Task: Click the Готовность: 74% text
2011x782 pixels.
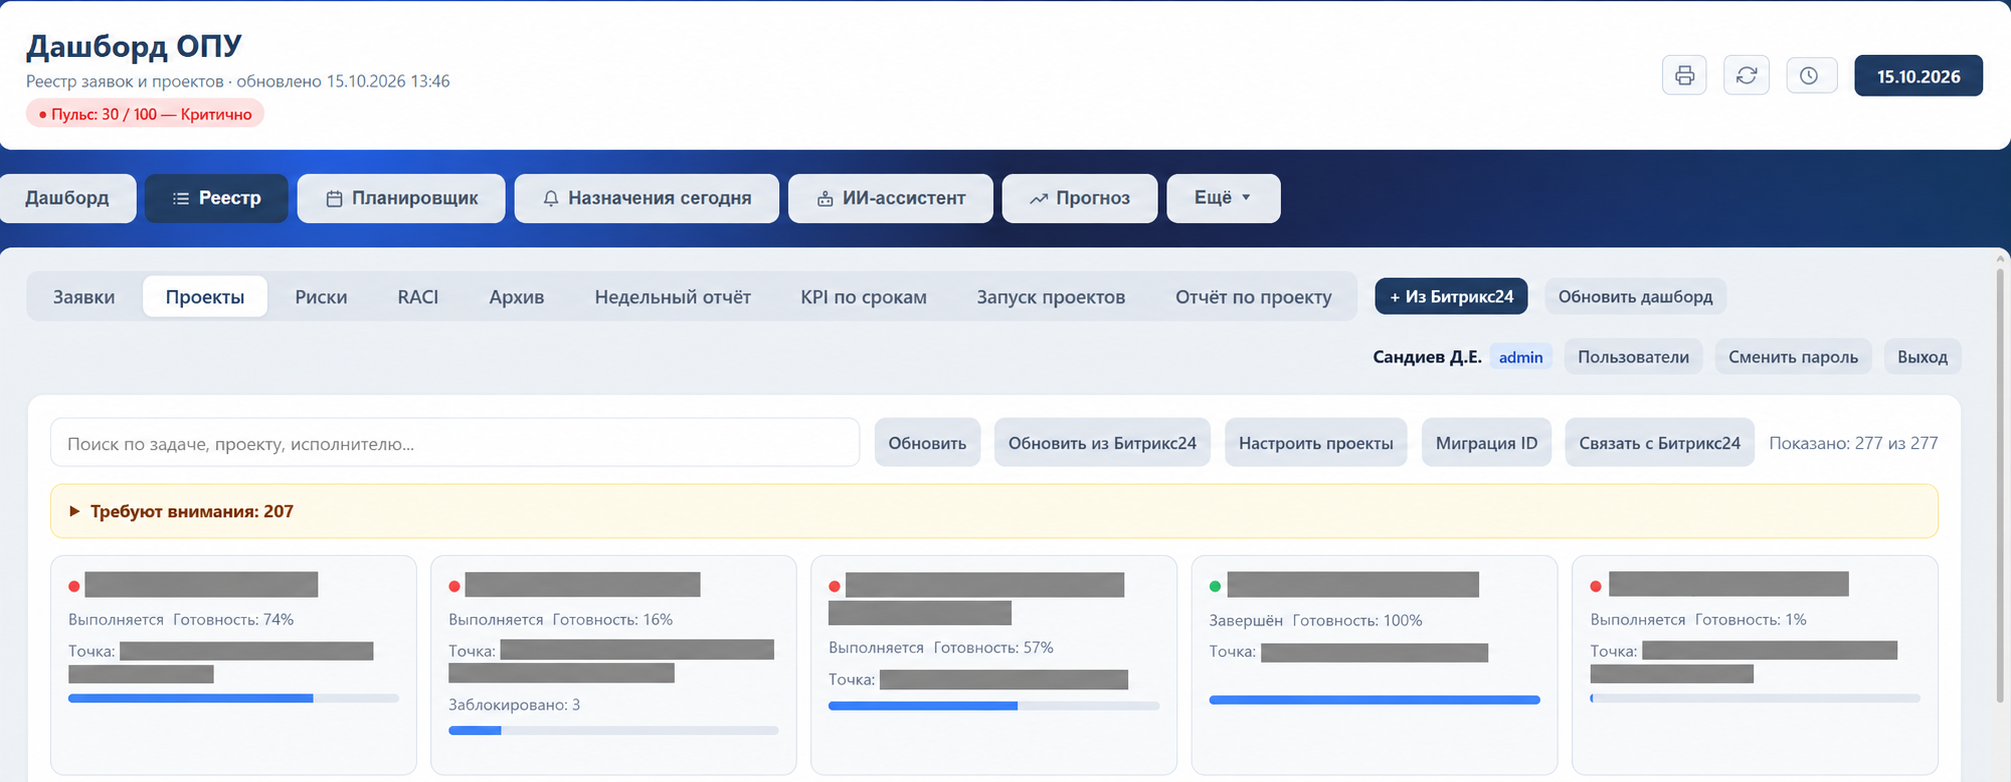Action: (x=233, y=620)
